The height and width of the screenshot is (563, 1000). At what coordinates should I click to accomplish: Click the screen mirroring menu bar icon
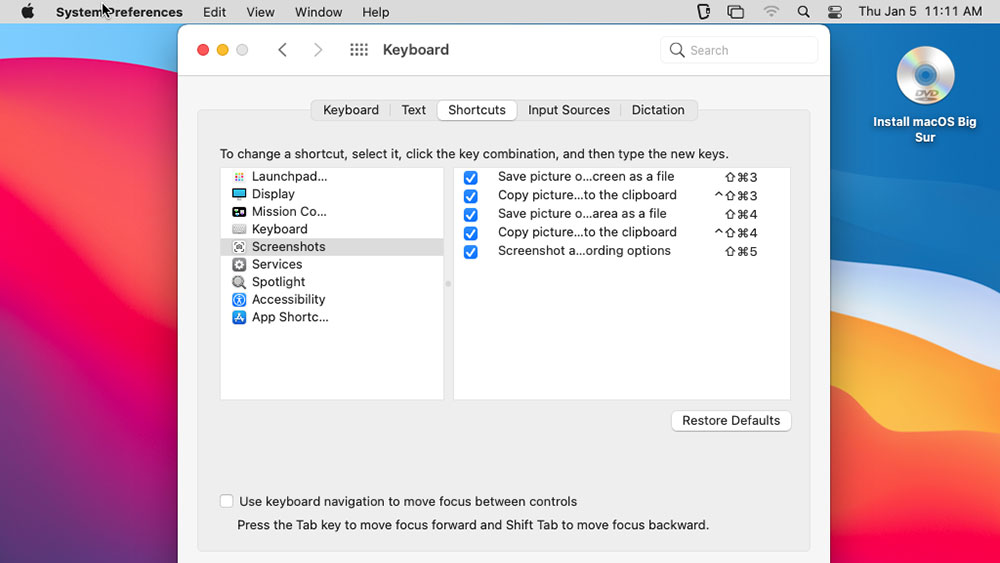[x=735, y=11]
